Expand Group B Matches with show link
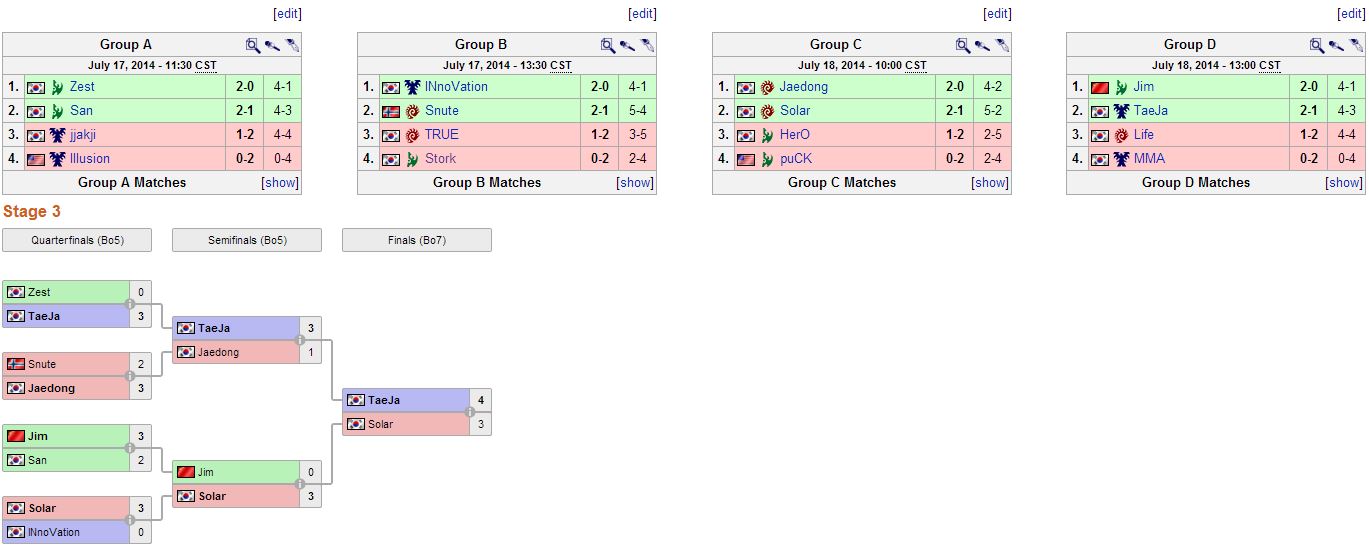Image resolution: width=1369 pixels, height=549 pixels. pos(635,183)
